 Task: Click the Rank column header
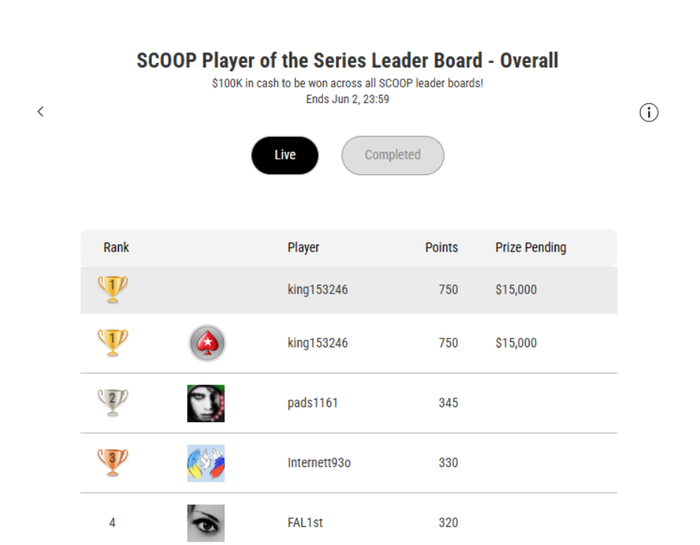[116, 247]
